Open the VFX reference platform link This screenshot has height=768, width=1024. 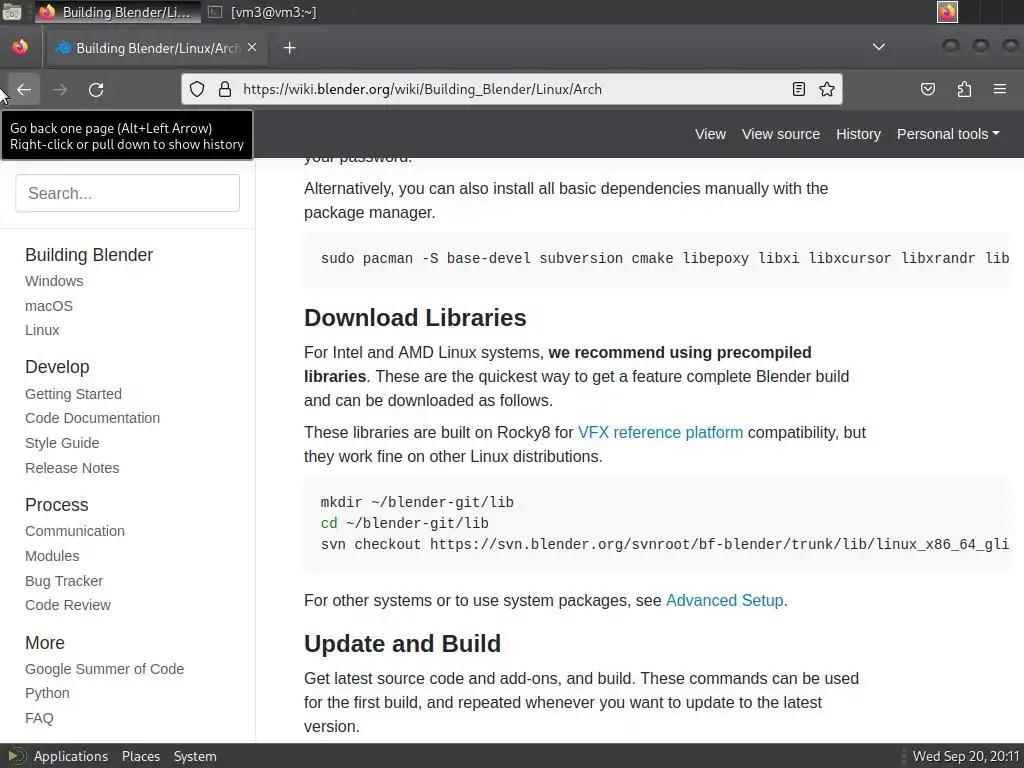[660, 432]
